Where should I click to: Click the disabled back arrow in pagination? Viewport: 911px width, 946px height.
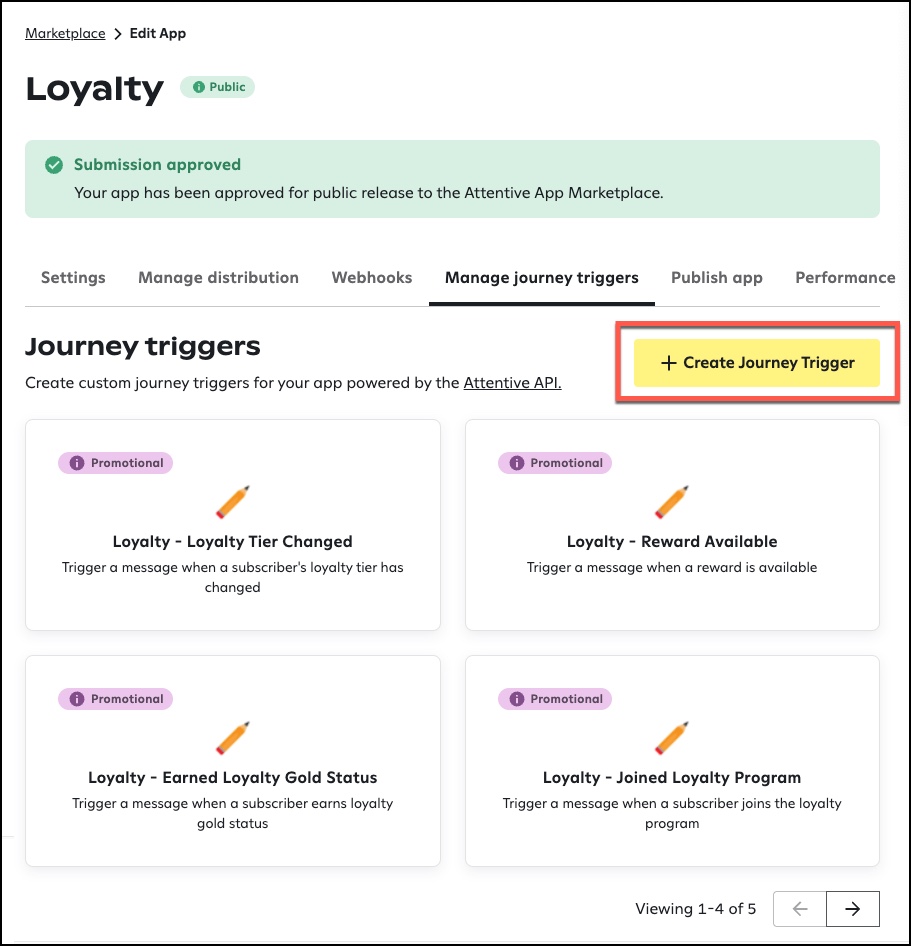coord(799,909)
